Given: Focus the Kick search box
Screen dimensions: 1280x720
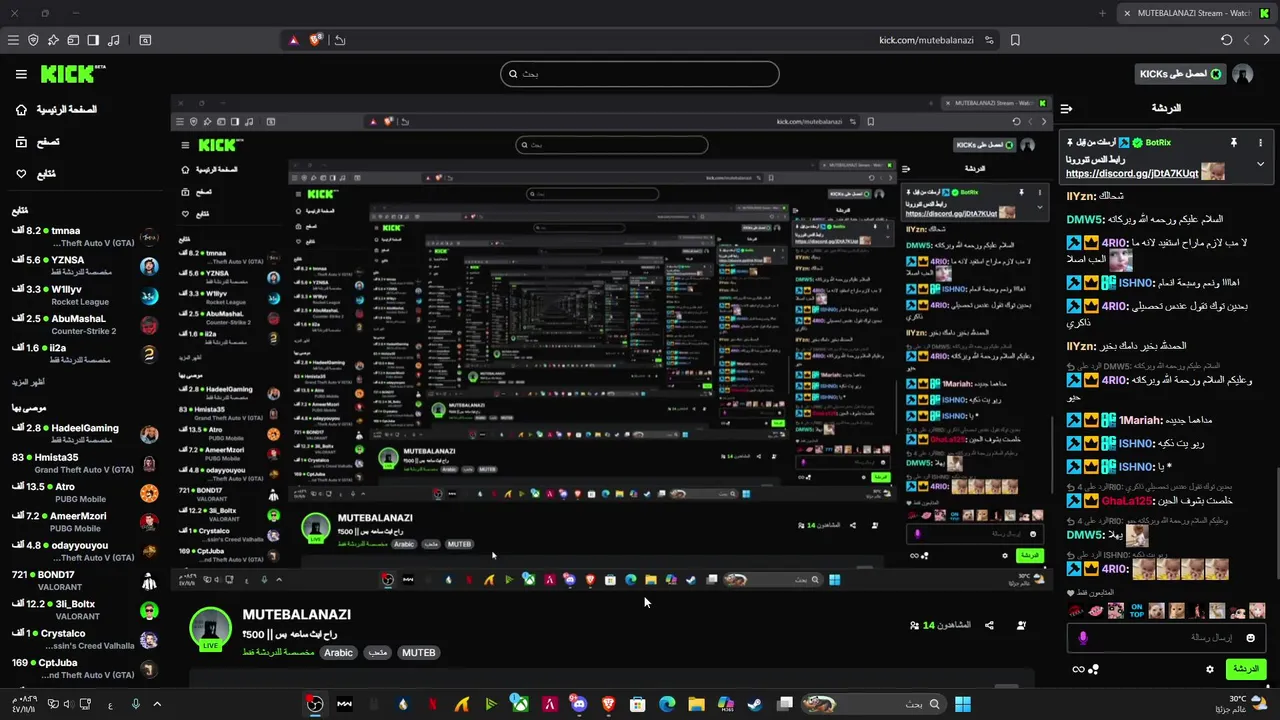Looking at the screenshot, I should pos(640,74).
